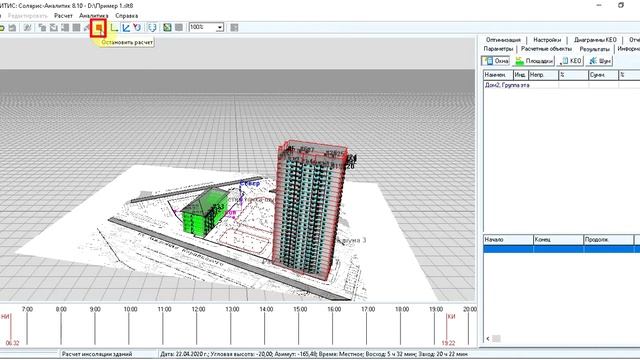Switch to the Настройки tab
The height and width of the screenshot is (360, 640).
click(547, 40)
